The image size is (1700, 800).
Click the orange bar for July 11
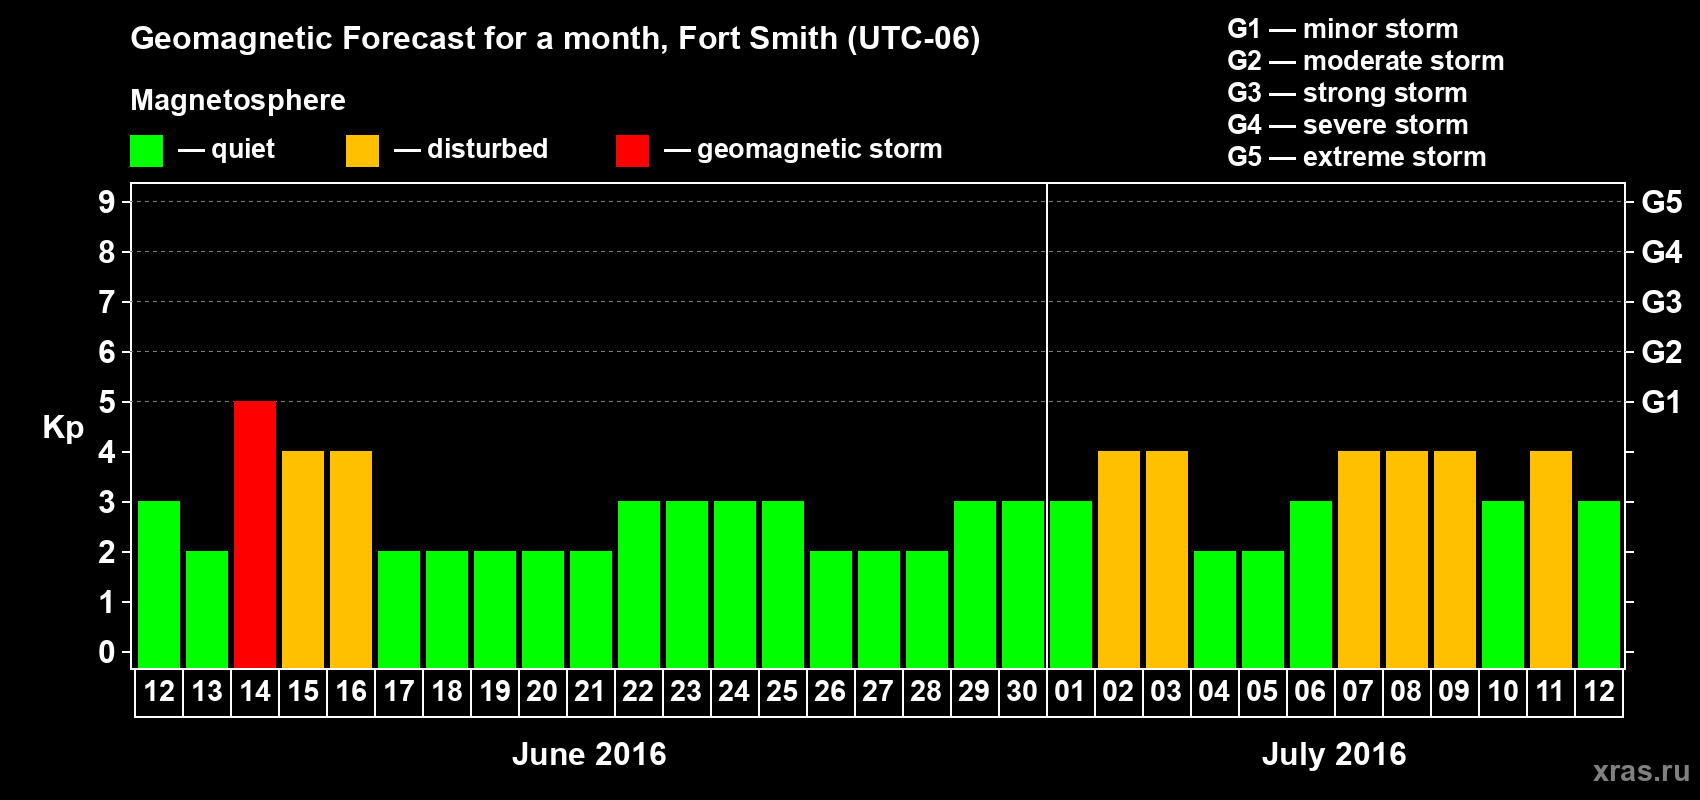(x=1551, y=560)
